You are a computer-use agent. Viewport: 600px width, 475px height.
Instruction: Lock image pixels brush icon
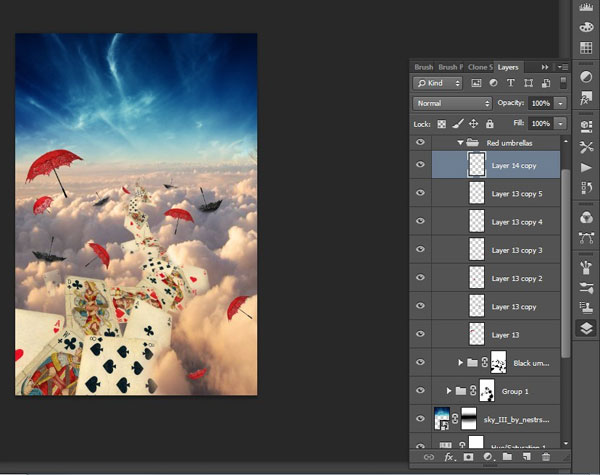click(x=458, y=124)
